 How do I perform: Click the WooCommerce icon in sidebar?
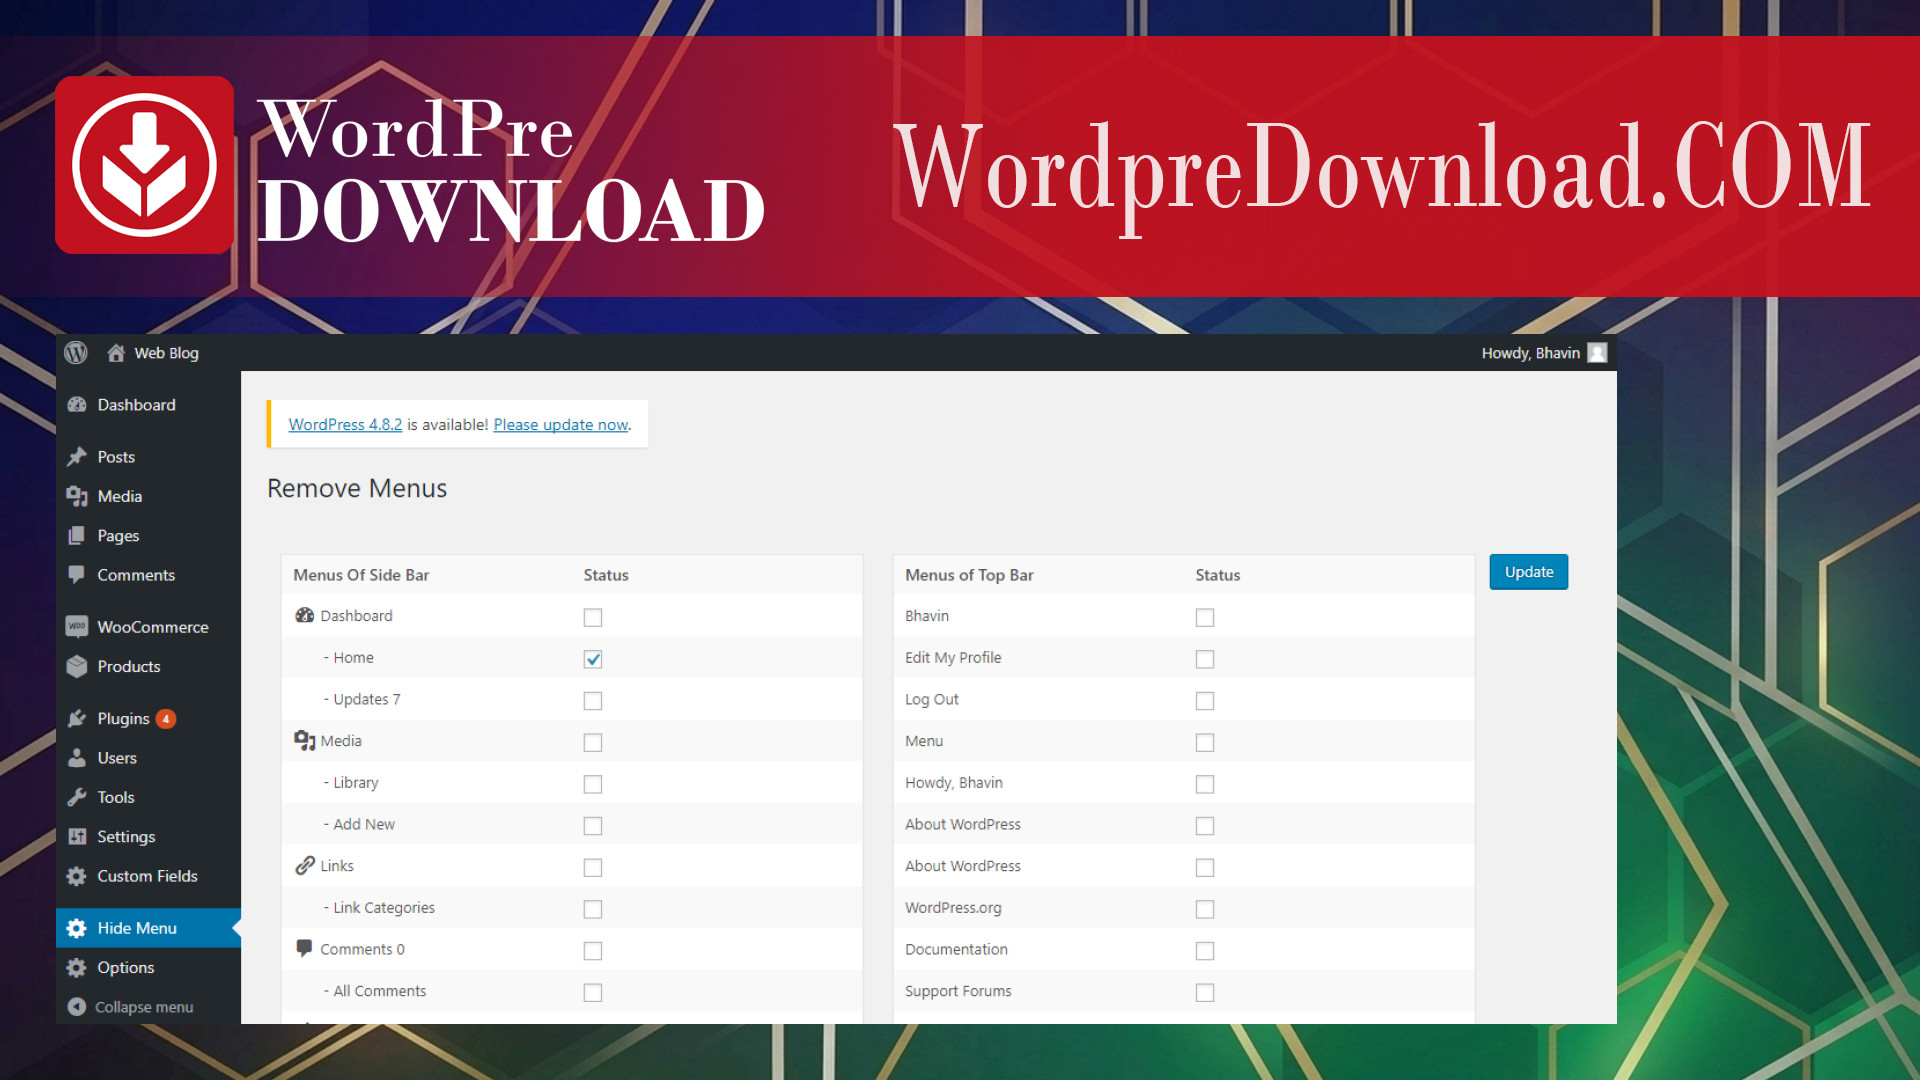pyautogui.click(x=77, y=627)
